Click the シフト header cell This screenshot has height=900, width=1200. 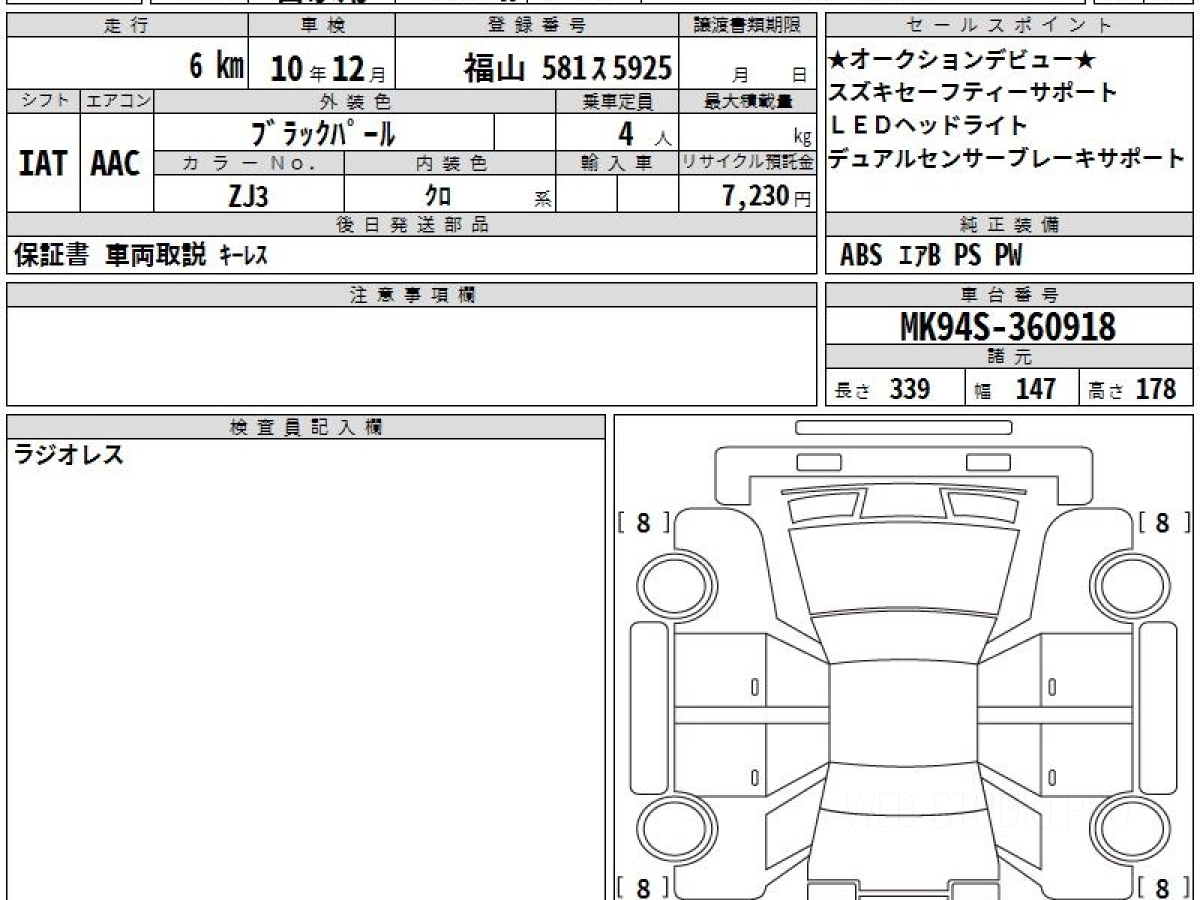click(x=44, y=101)
